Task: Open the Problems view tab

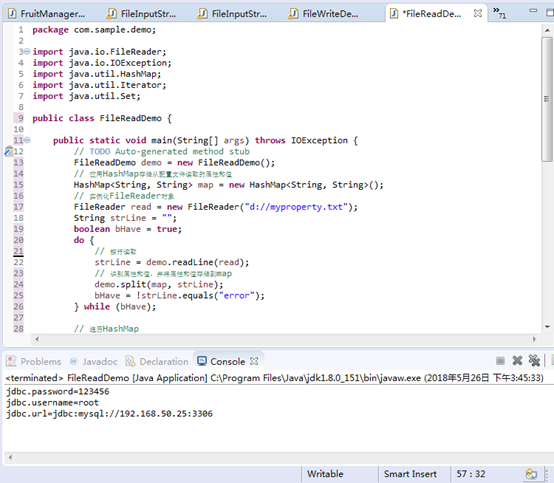Action: pyautogui.click(x=34, y=361)
